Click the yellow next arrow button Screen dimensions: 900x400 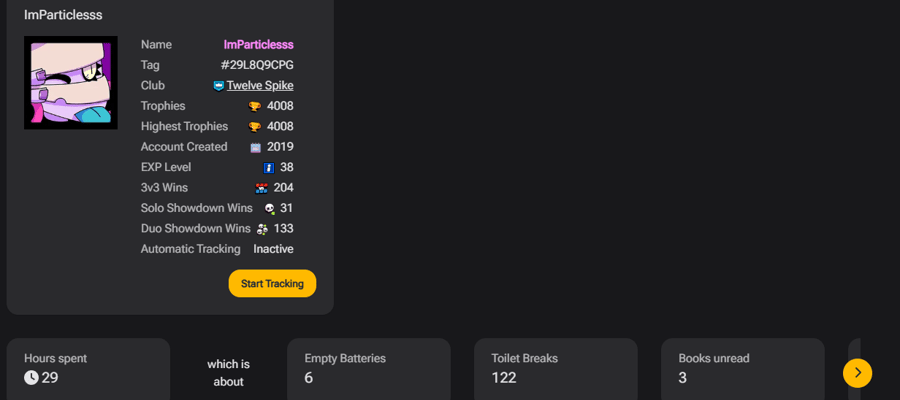point(858,373)
